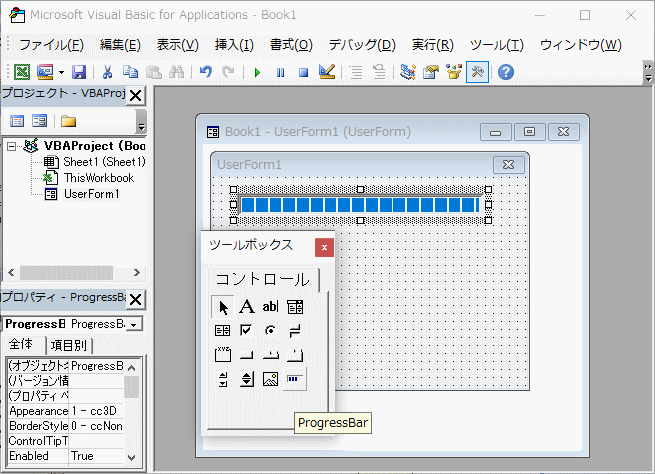
Task: Click View Object icon in project panel
Action: pyautogui.click(x=40, y=121)
